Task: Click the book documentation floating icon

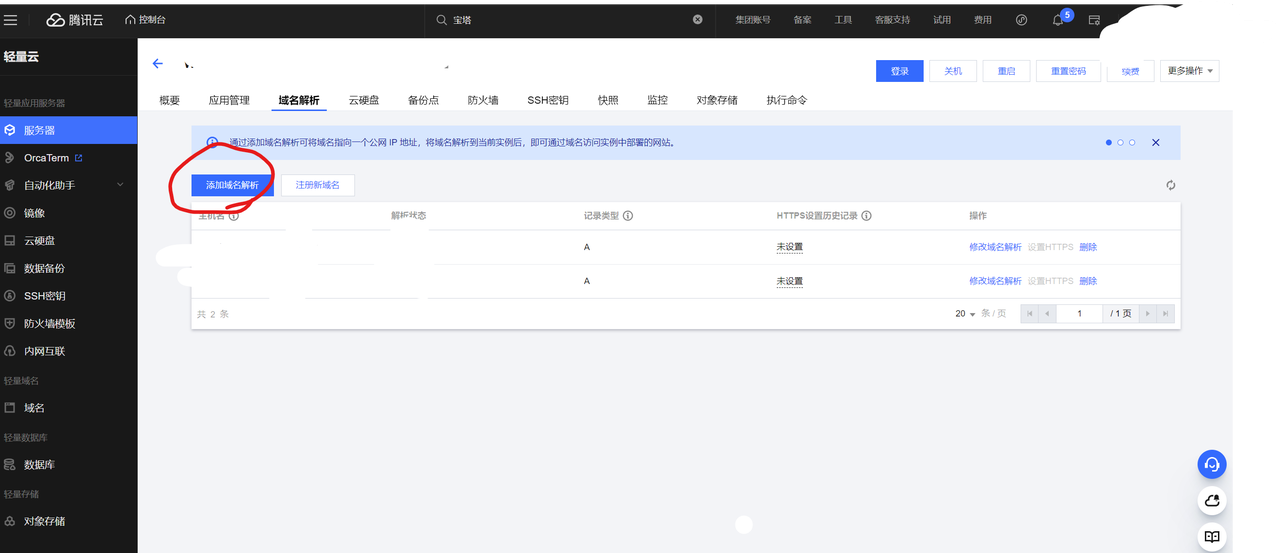Action: click(1212, 536)
